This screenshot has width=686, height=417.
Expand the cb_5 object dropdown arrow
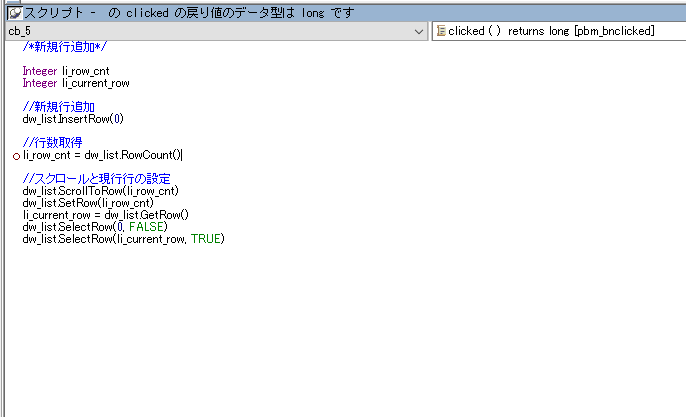click(x=420, y=32)
